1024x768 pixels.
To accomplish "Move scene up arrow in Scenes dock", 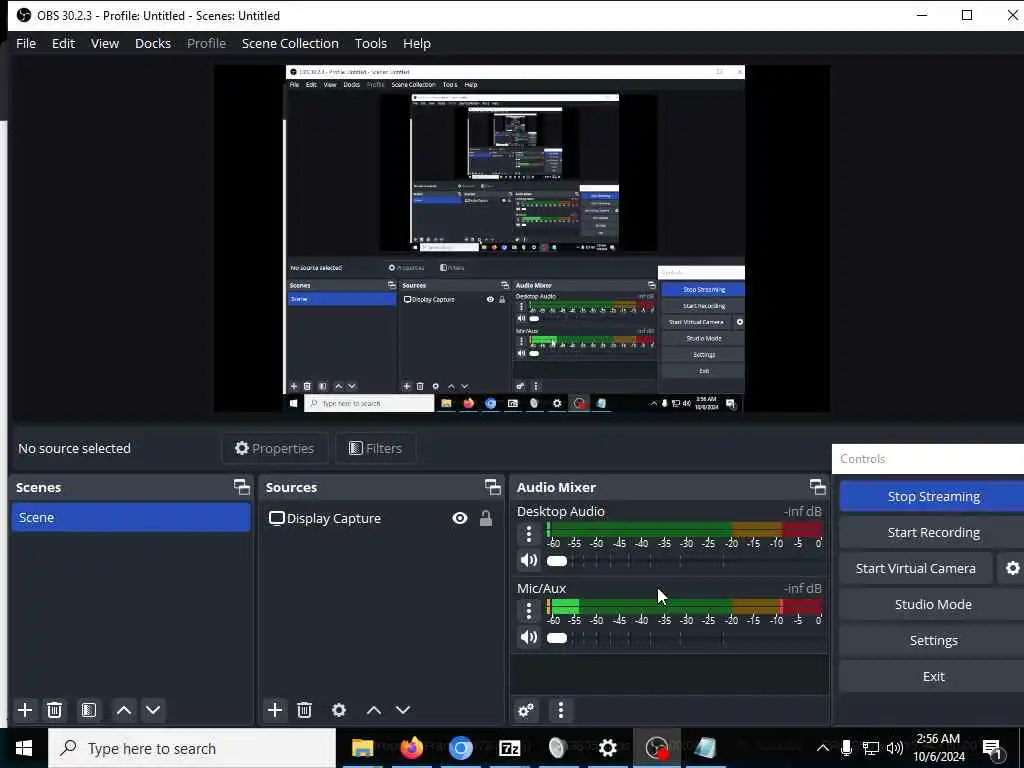I will click(x=123, y=710).
